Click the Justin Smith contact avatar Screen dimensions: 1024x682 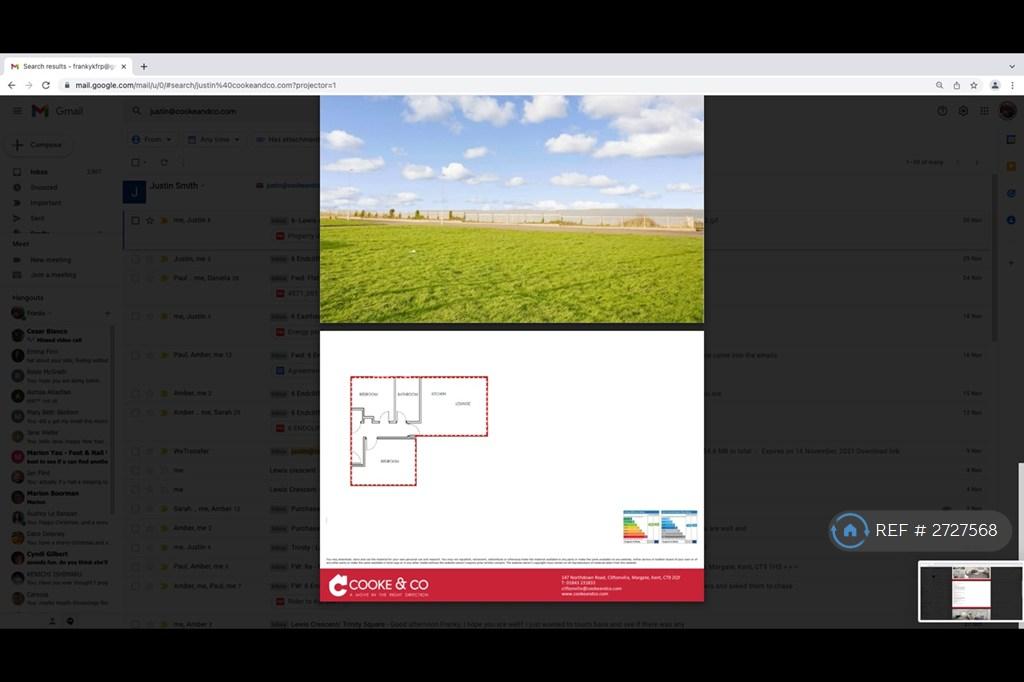click(135, 192)
